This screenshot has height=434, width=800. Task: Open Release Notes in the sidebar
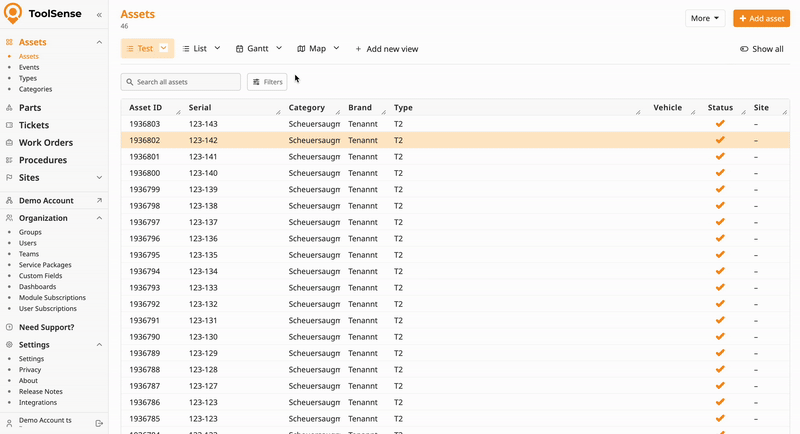(x=40, y=391)
